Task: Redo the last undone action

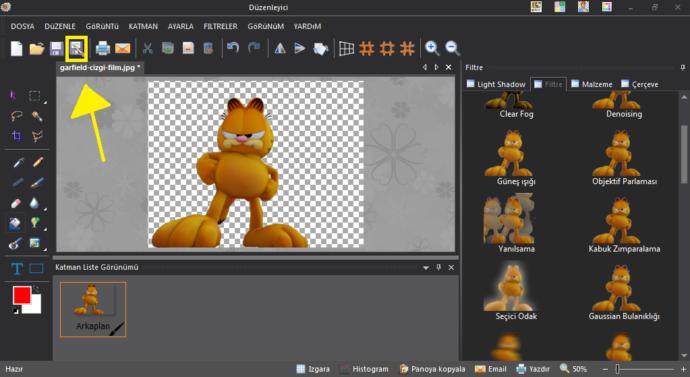Action: [254, 48]
